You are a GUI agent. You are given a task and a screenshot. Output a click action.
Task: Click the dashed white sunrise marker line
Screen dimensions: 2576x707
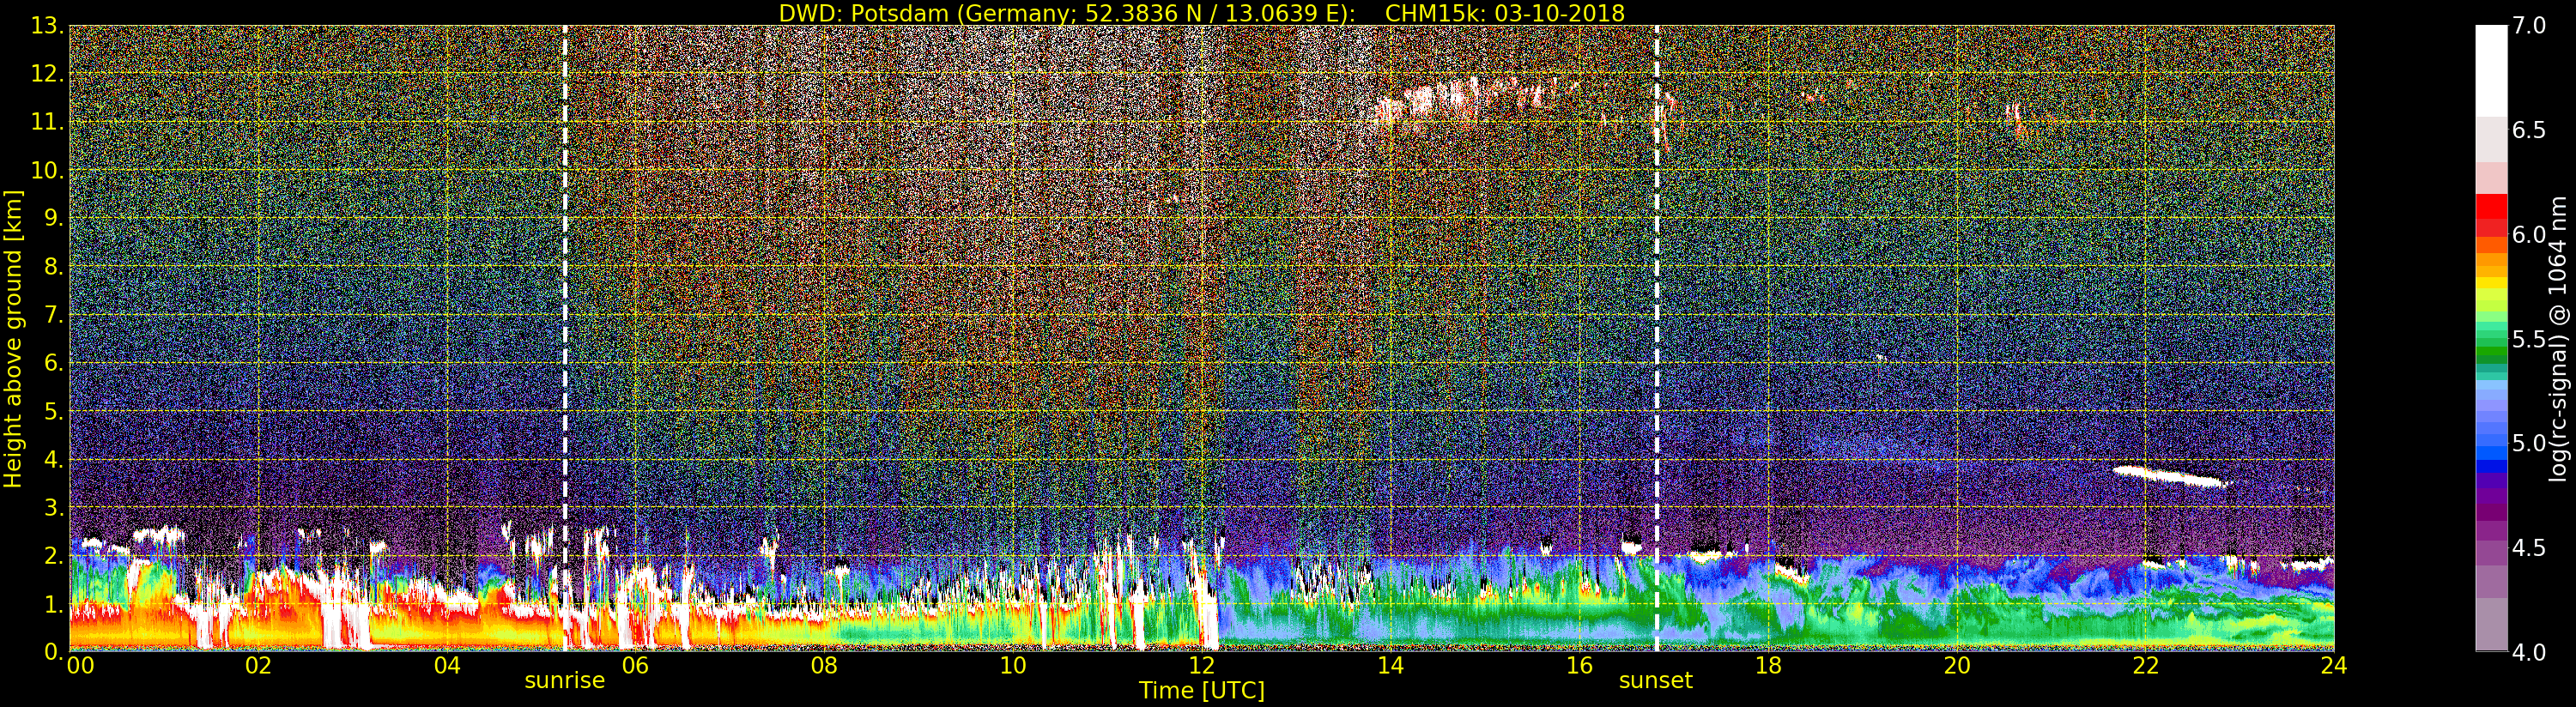pos(565,339)
